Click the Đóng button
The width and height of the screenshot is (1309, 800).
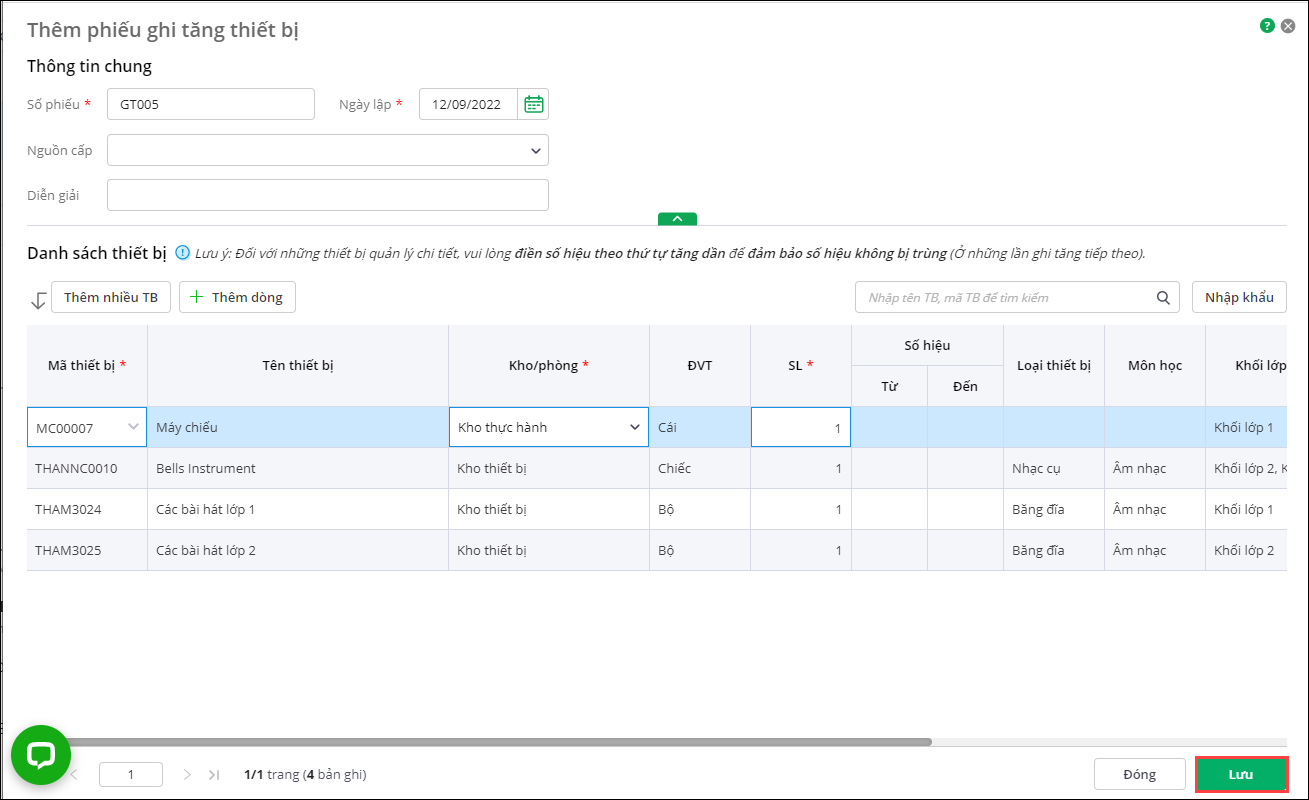click(x=1139, y=774)
